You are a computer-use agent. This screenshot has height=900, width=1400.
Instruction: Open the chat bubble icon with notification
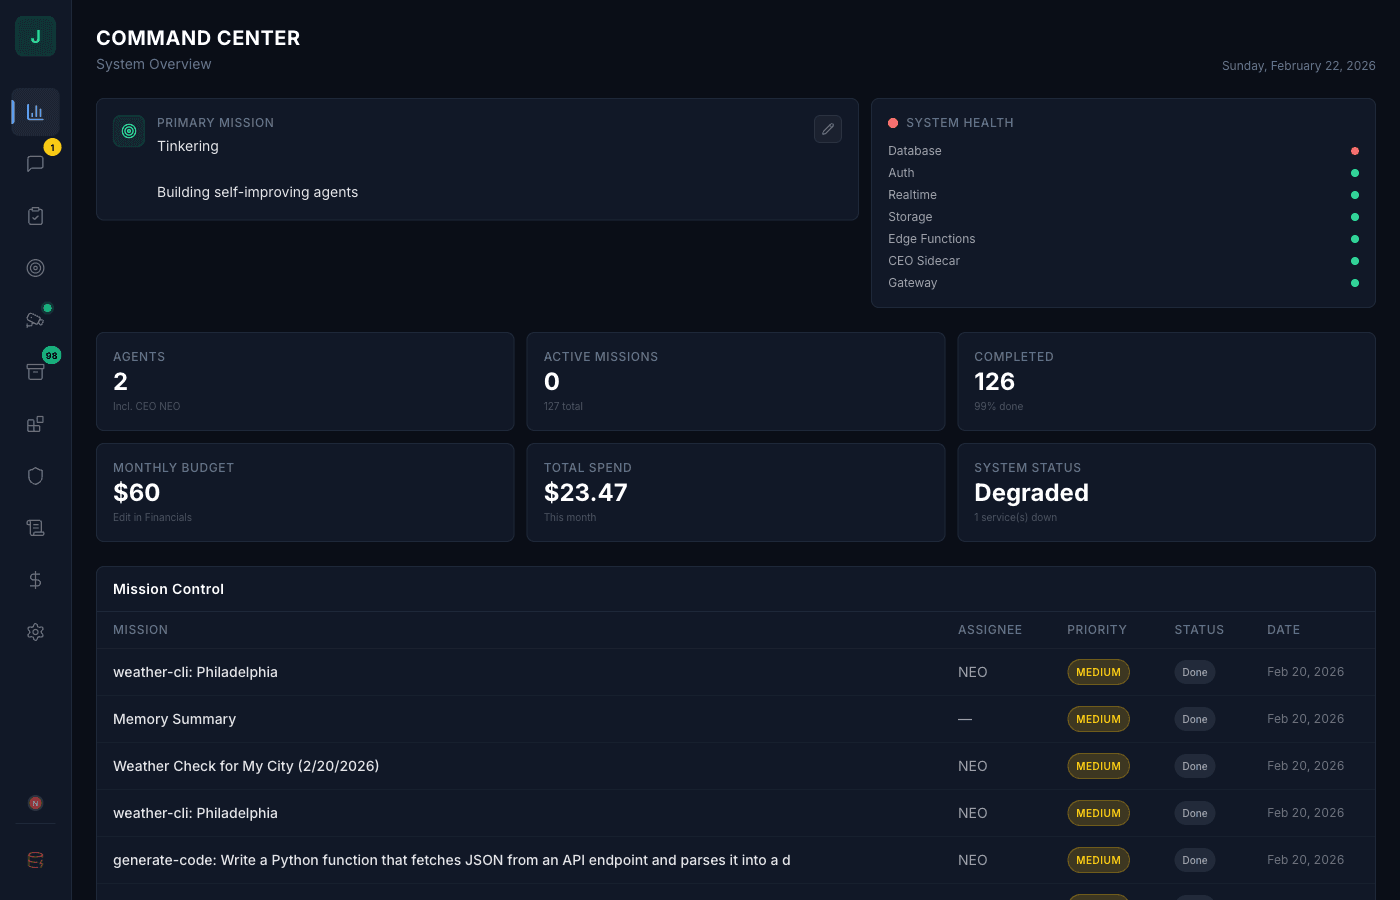click(35, 164)
